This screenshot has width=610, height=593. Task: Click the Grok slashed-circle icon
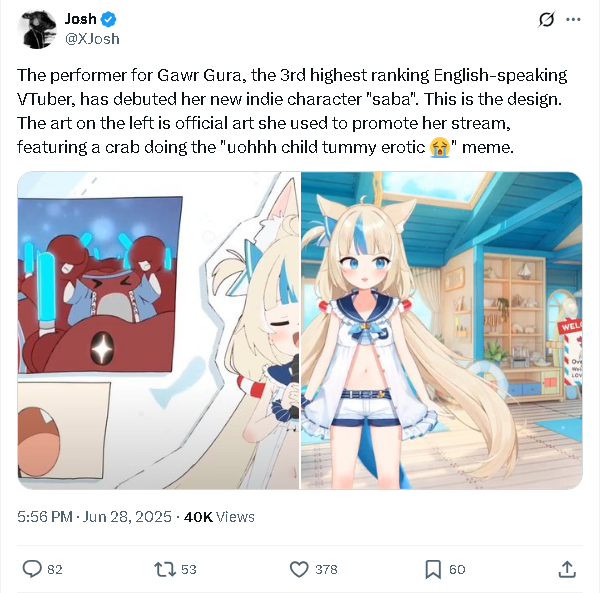click(546, 19)
